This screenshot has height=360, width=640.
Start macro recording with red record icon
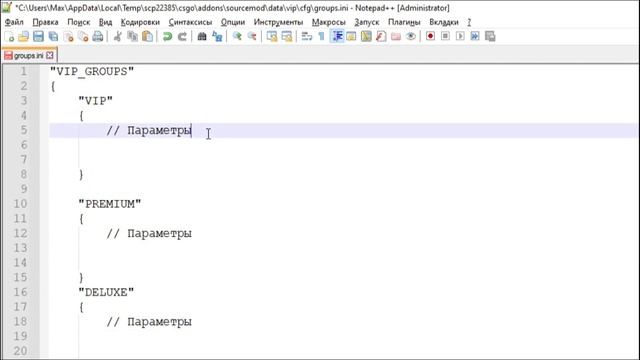pyautogui.click(x=430, y=36)
